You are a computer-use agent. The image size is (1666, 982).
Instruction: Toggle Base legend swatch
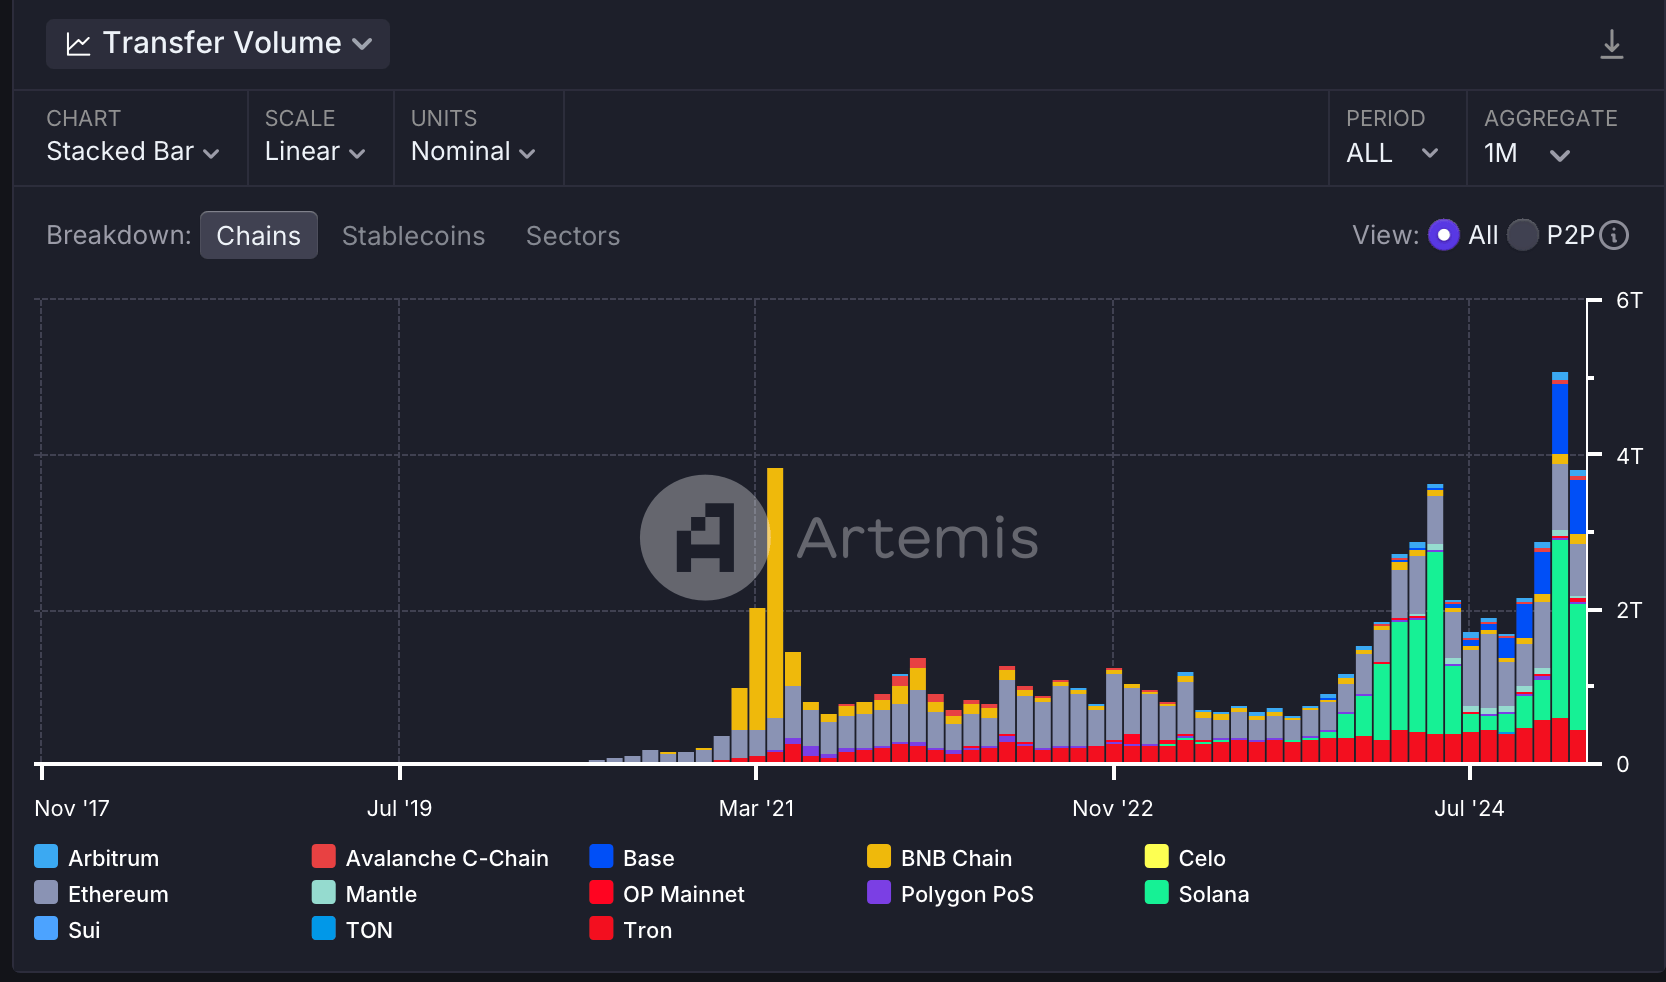[x=601, y=856]
